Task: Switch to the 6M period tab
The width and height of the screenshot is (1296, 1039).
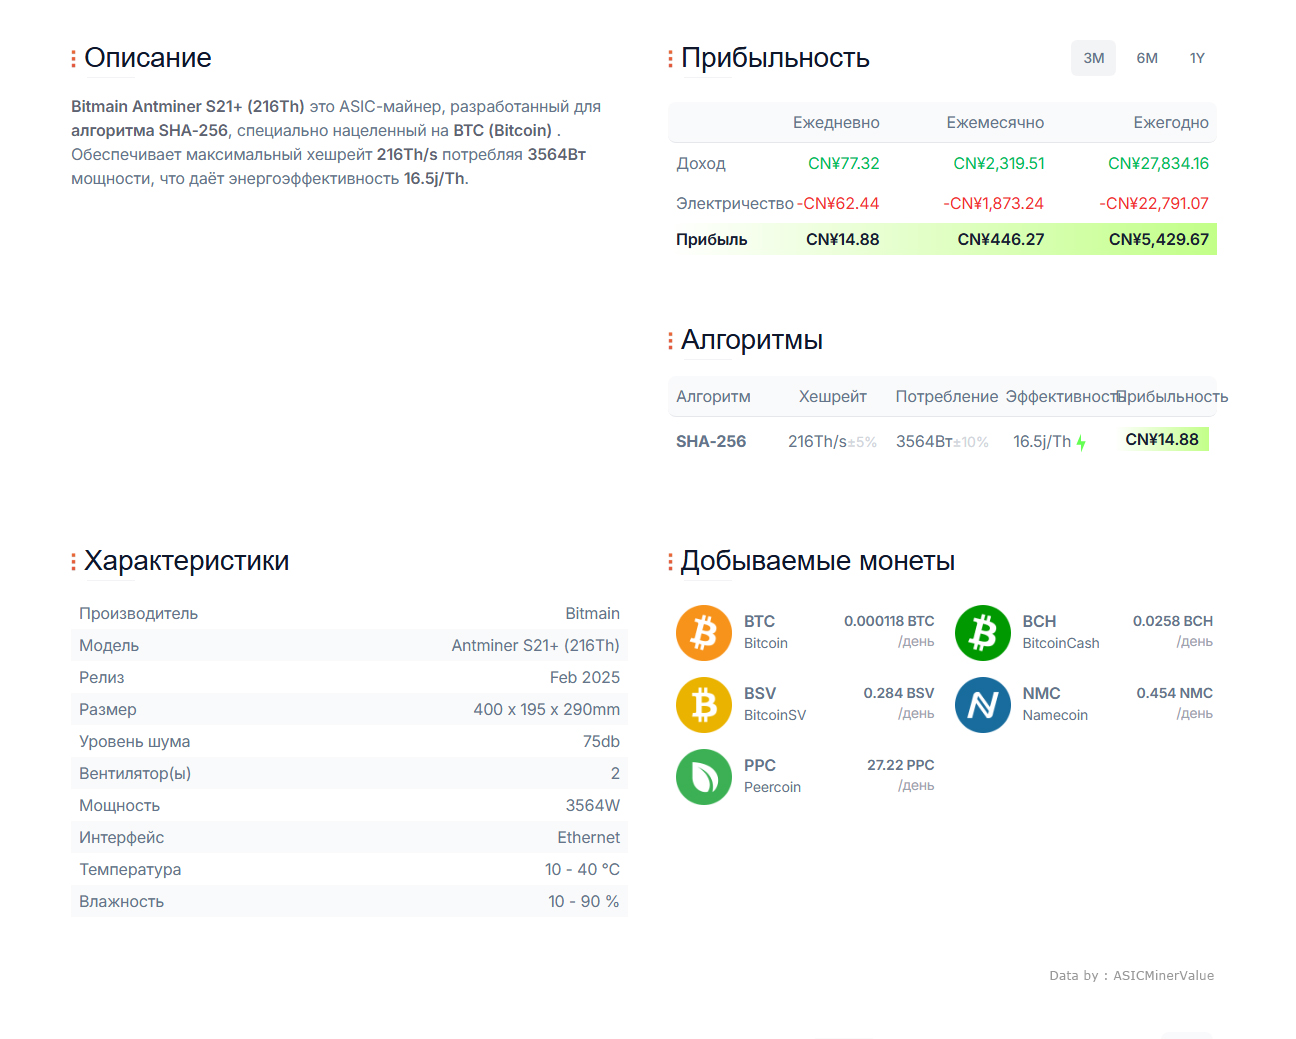Action: [x=1147, y=58]
